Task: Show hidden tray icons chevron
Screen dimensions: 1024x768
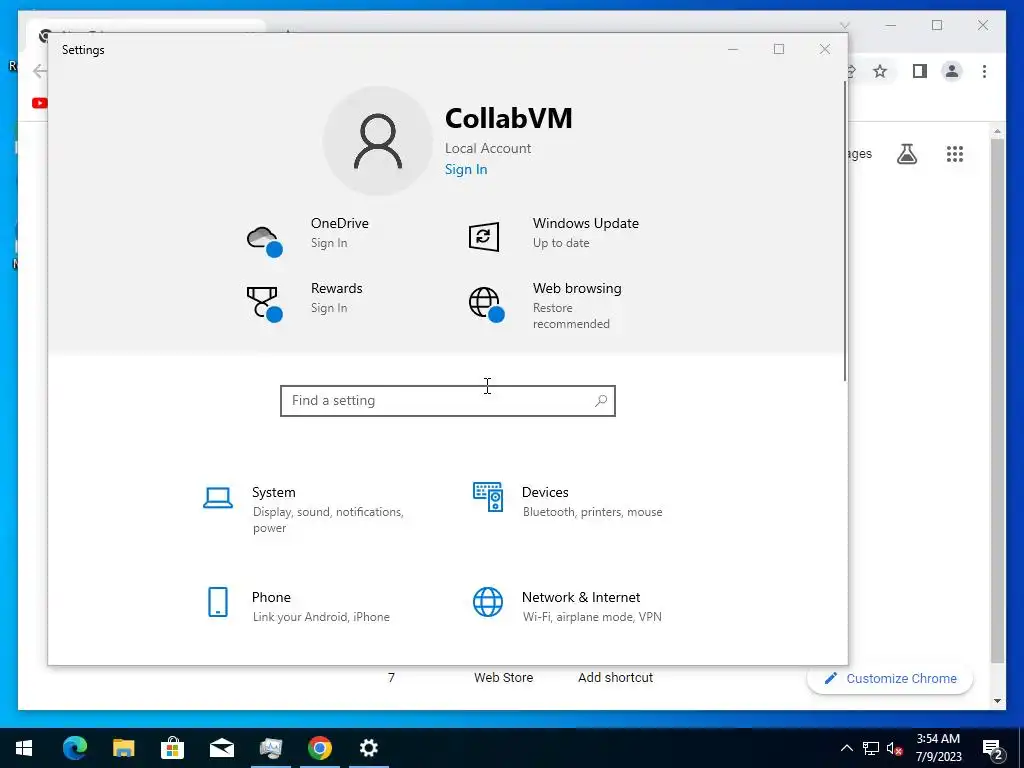Action: tap(846, 748)
